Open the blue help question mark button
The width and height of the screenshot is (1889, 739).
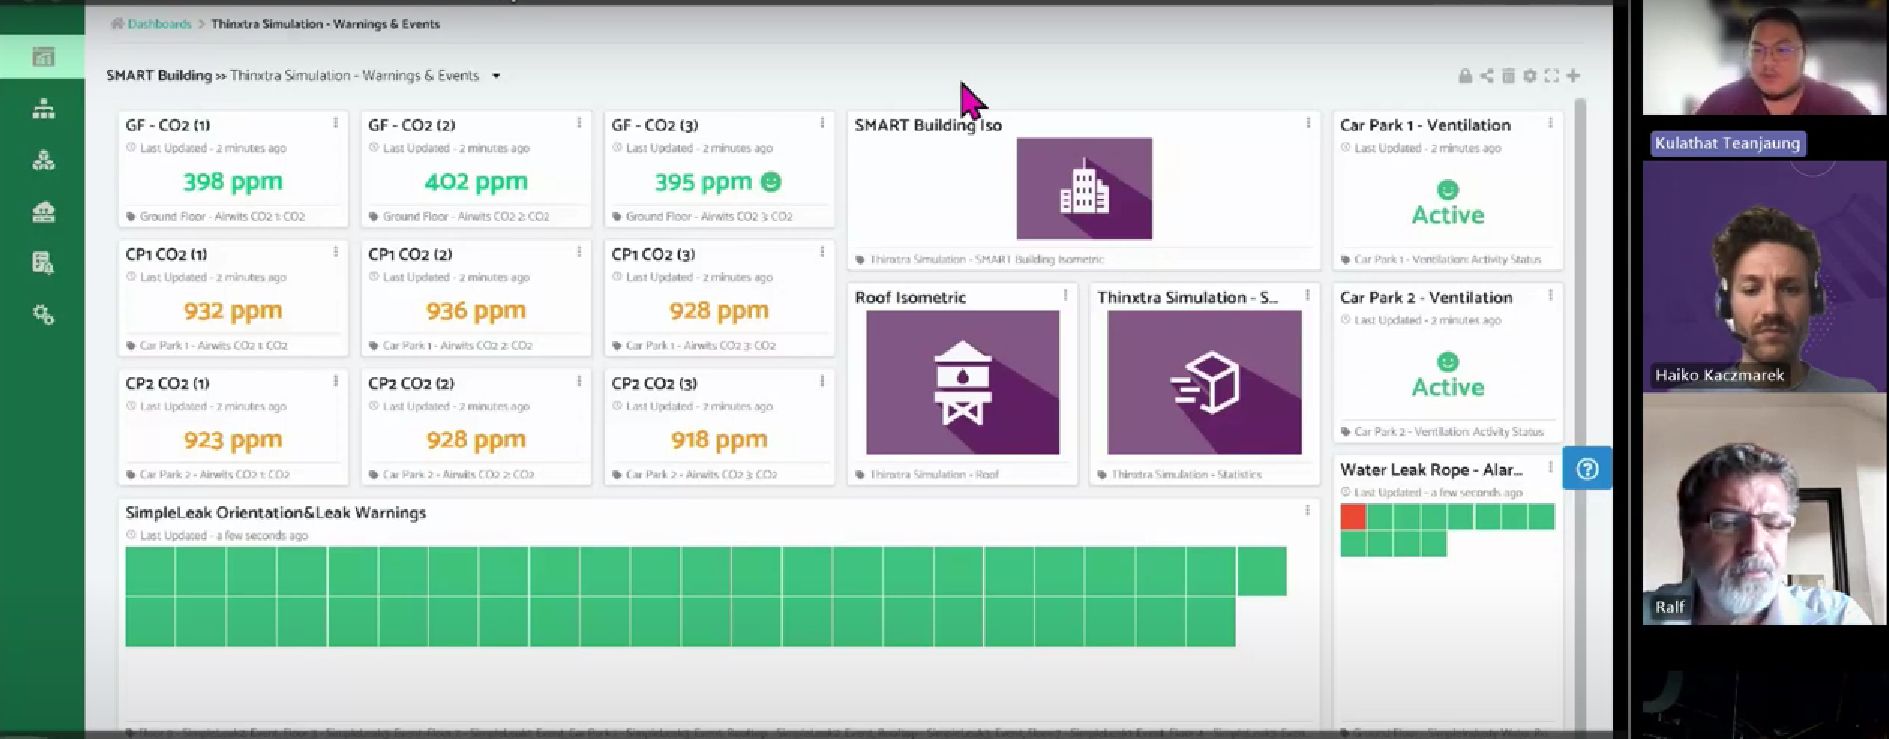pos(1587,468)
